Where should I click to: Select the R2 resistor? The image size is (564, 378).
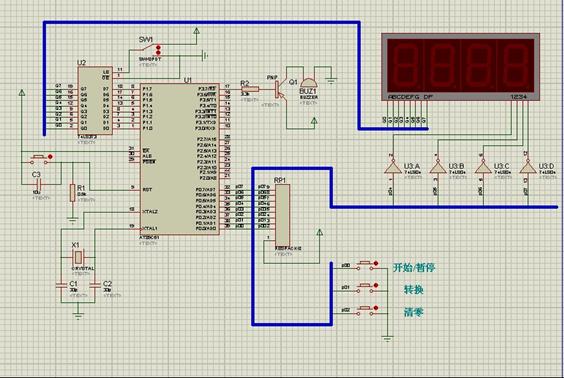coord(250,89)
